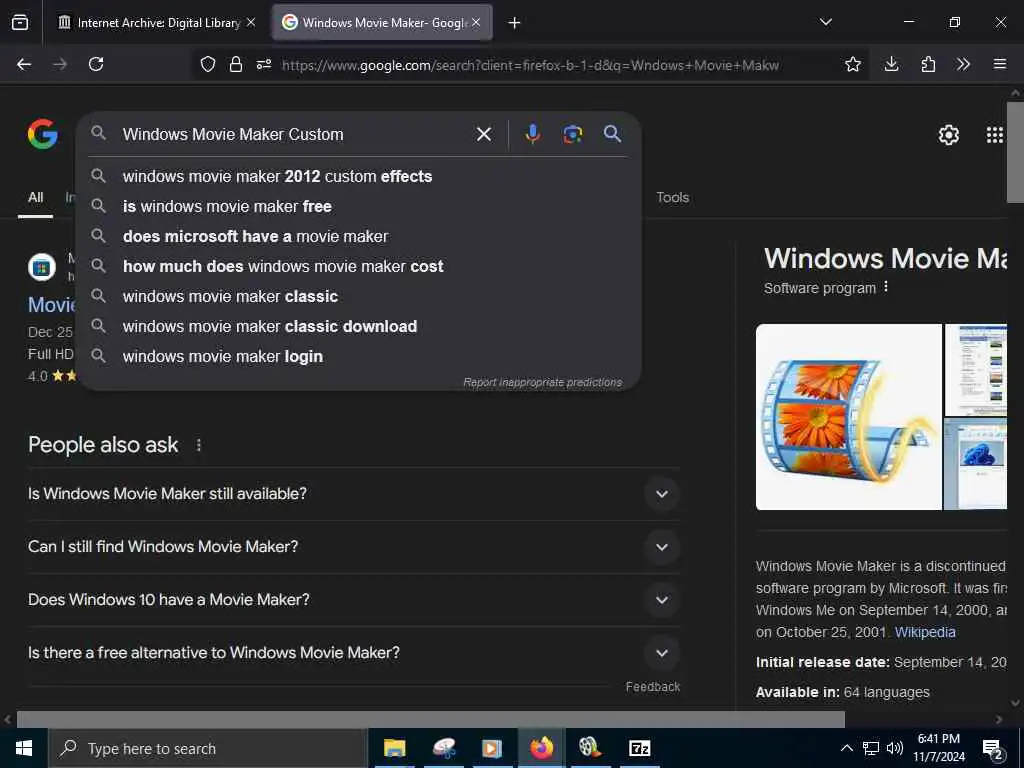Open the notification center
This screenshot has height=768, width=1024.
(x=993, y=749)
